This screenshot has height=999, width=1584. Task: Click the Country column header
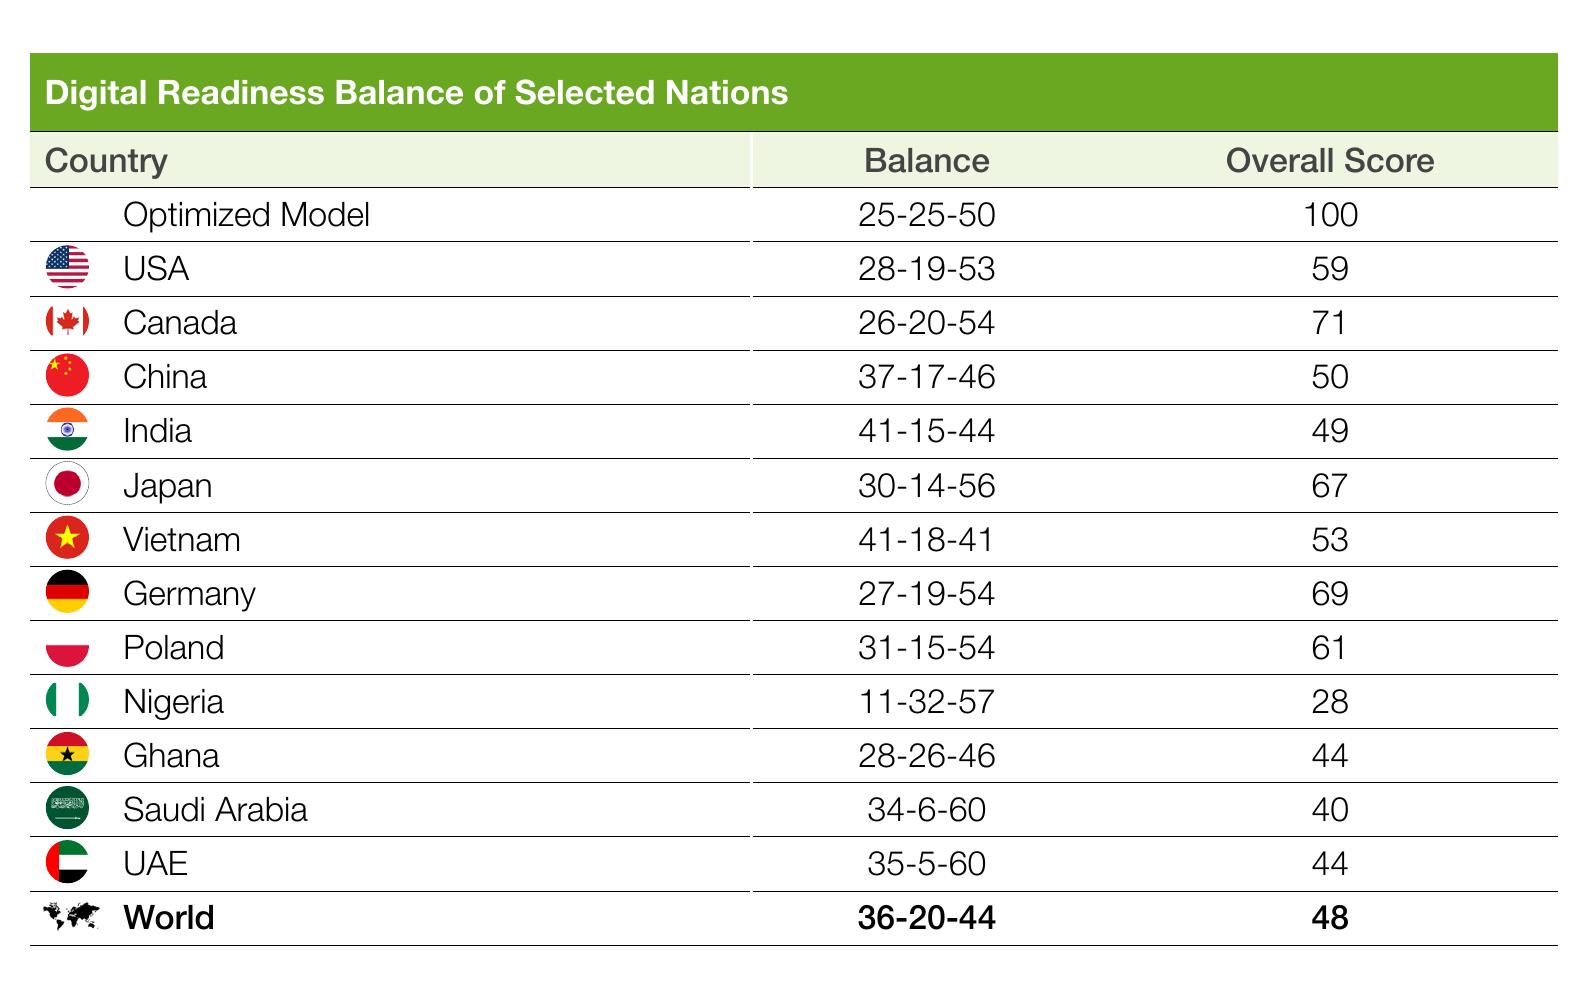pyautogui.click(x=107, y=160)
